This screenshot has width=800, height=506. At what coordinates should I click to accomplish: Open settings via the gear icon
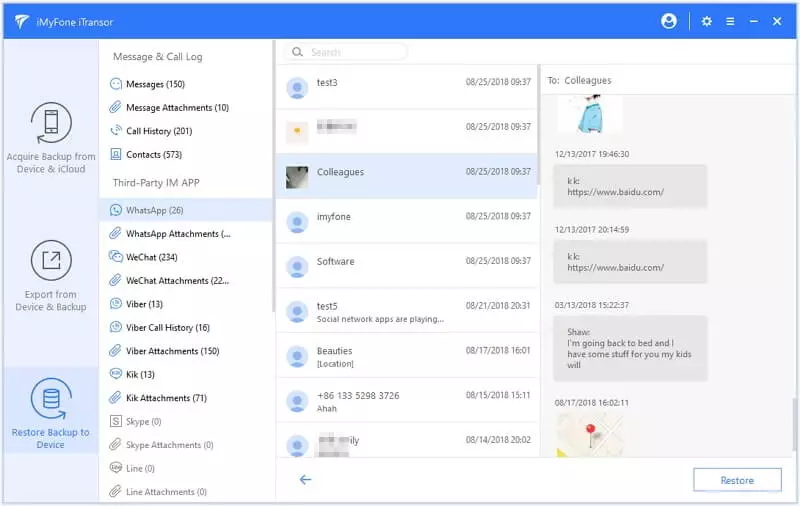(707, 21)
